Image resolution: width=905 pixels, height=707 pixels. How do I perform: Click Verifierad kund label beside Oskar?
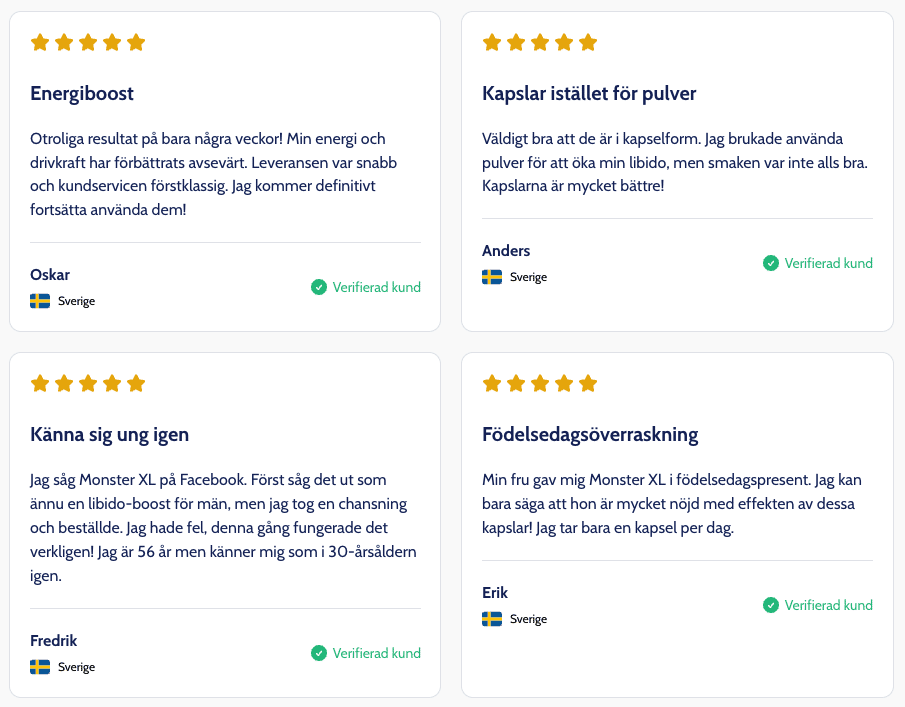click(x=376, y=287)
